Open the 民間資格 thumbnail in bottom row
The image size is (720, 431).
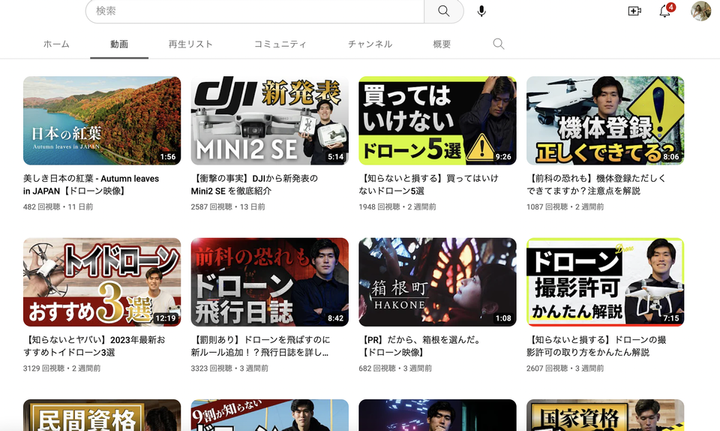click(102, 415)
